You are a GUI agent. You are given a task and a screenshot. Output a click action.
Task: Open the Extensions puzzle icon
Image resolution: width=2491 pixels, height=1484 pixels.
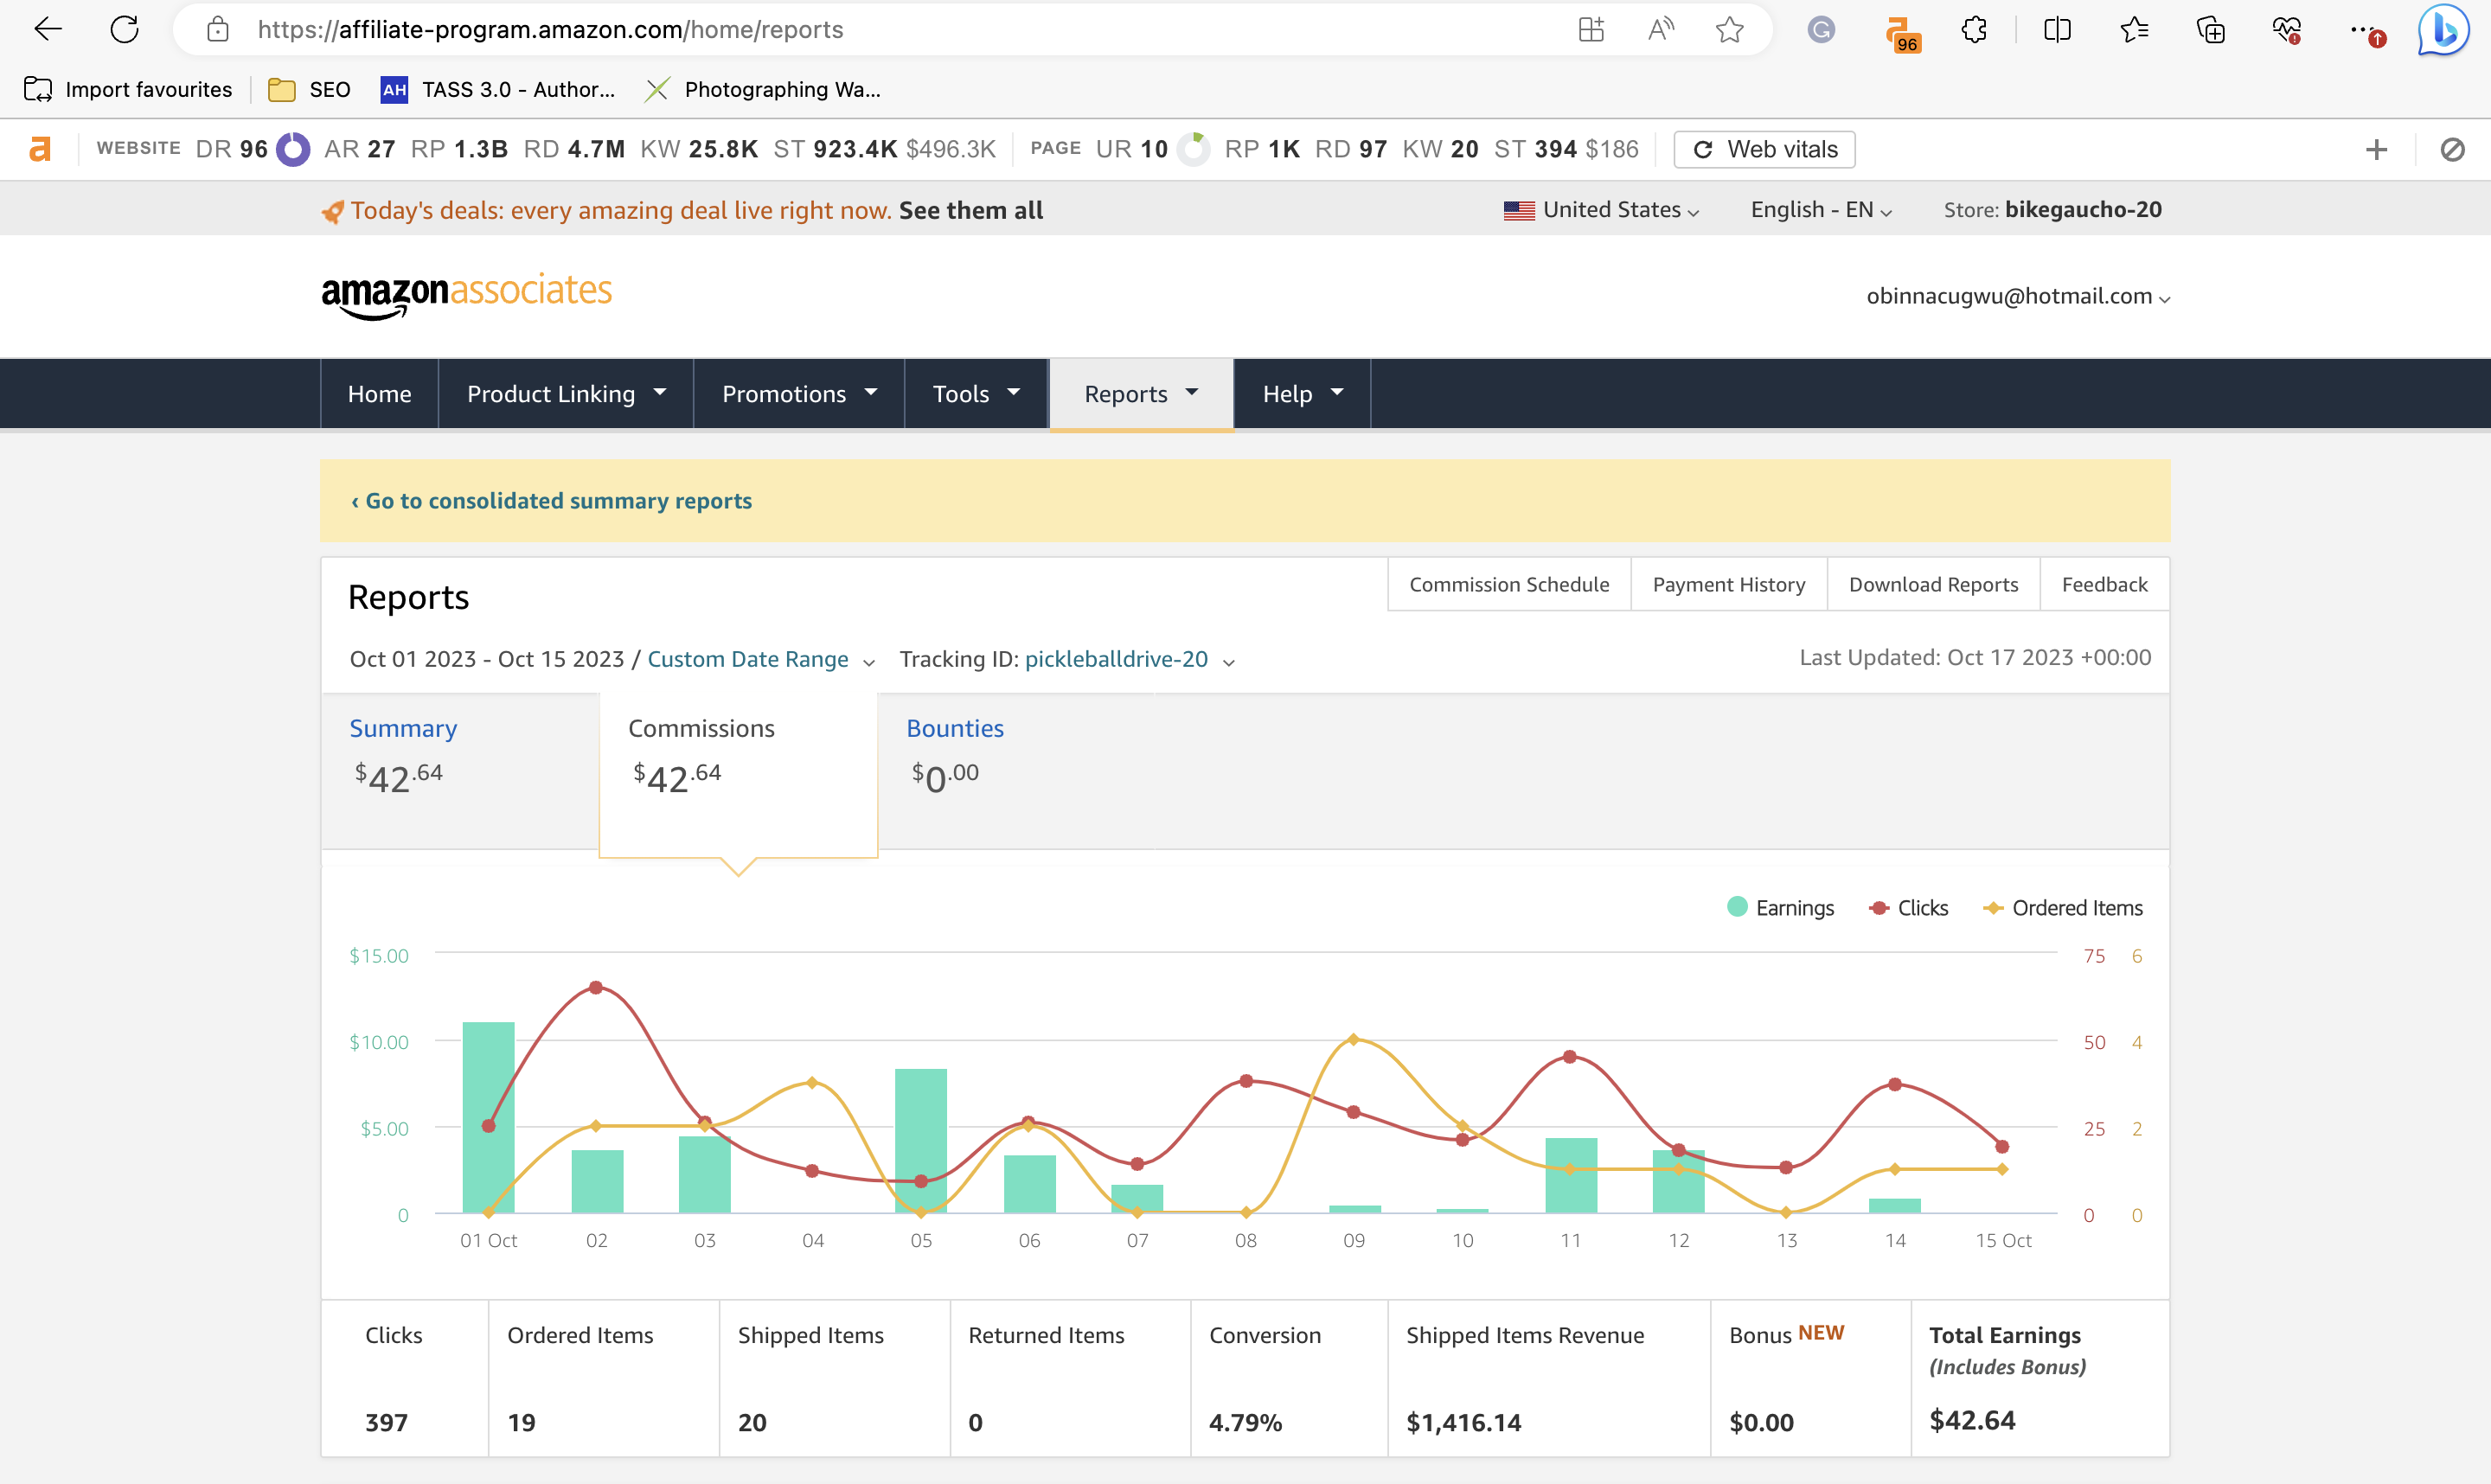pos(1973,29)
